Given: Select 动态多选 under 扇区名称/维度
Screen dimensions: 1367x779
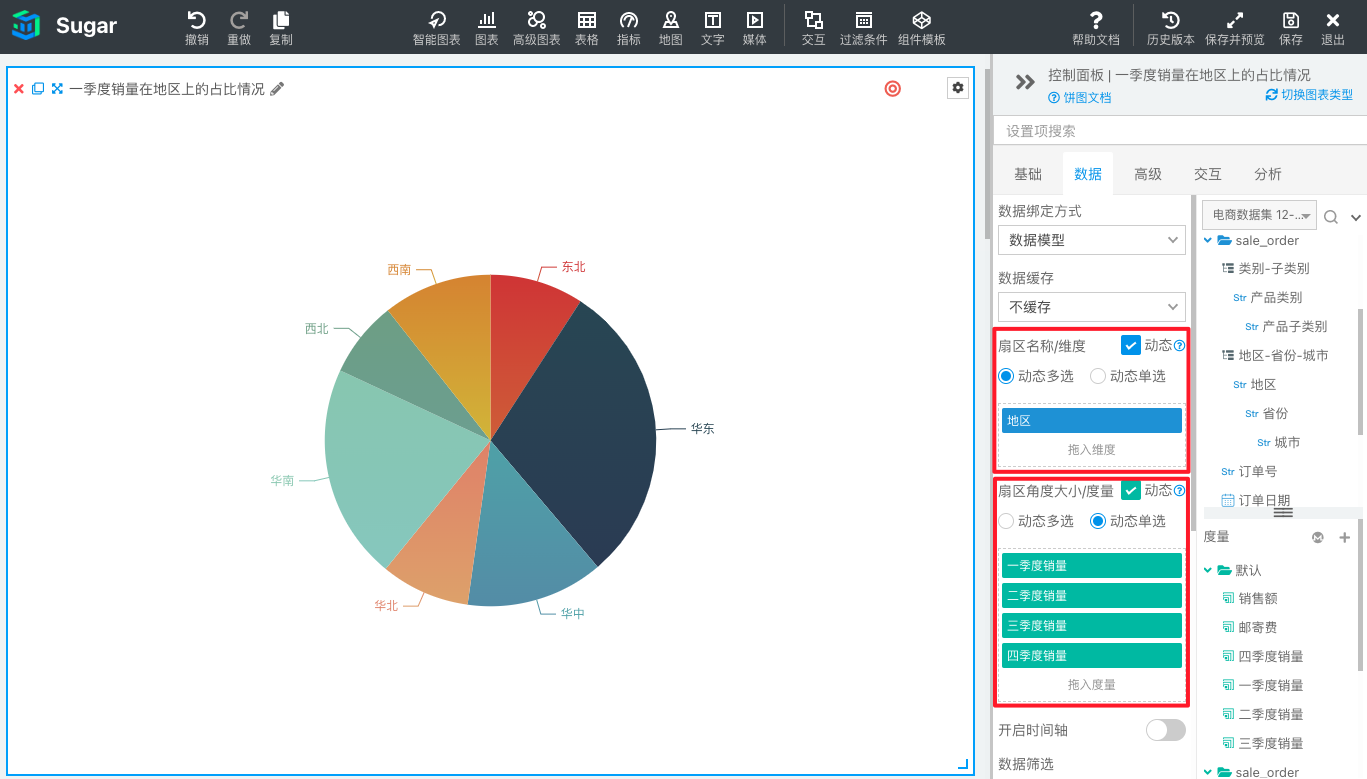Looking at the screenshot, I should coord(1006,376).
